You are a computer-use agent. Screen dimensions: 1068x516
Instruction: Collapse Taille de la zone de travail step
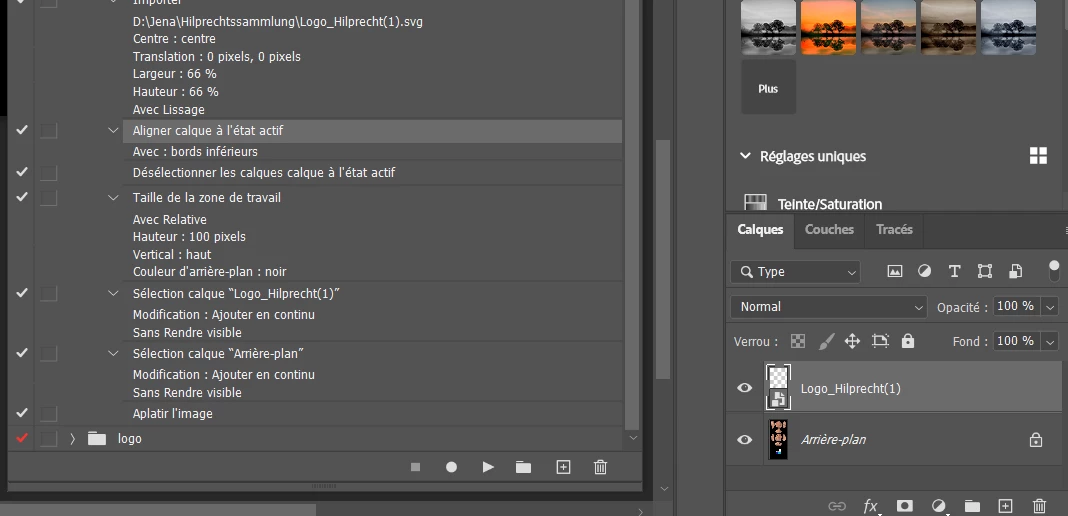113,197
